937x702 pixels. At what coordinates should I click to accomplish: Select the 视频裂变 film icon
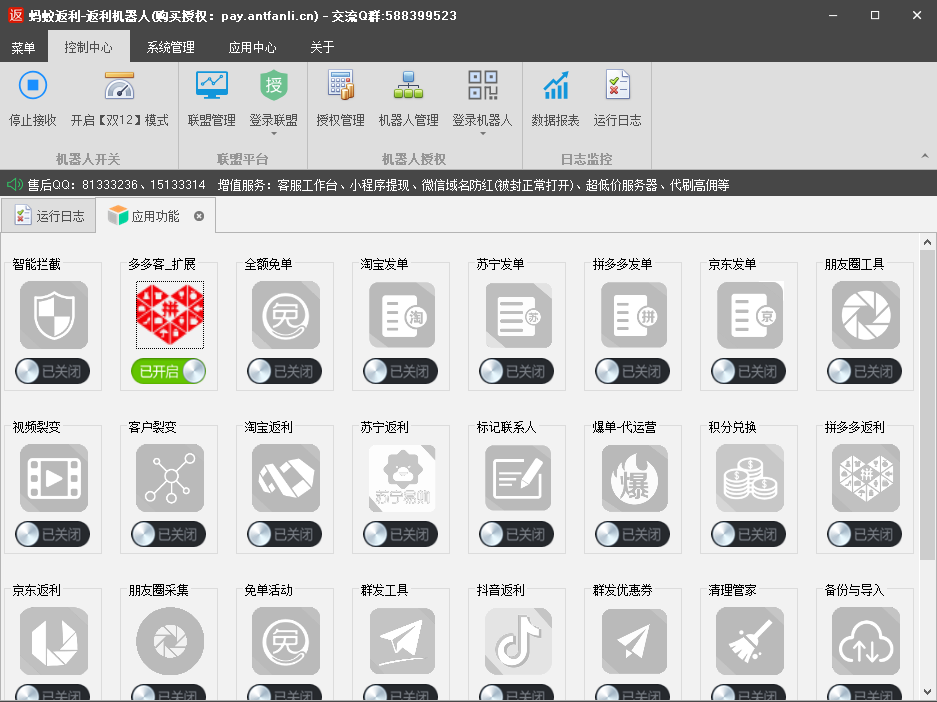(54, 478)
